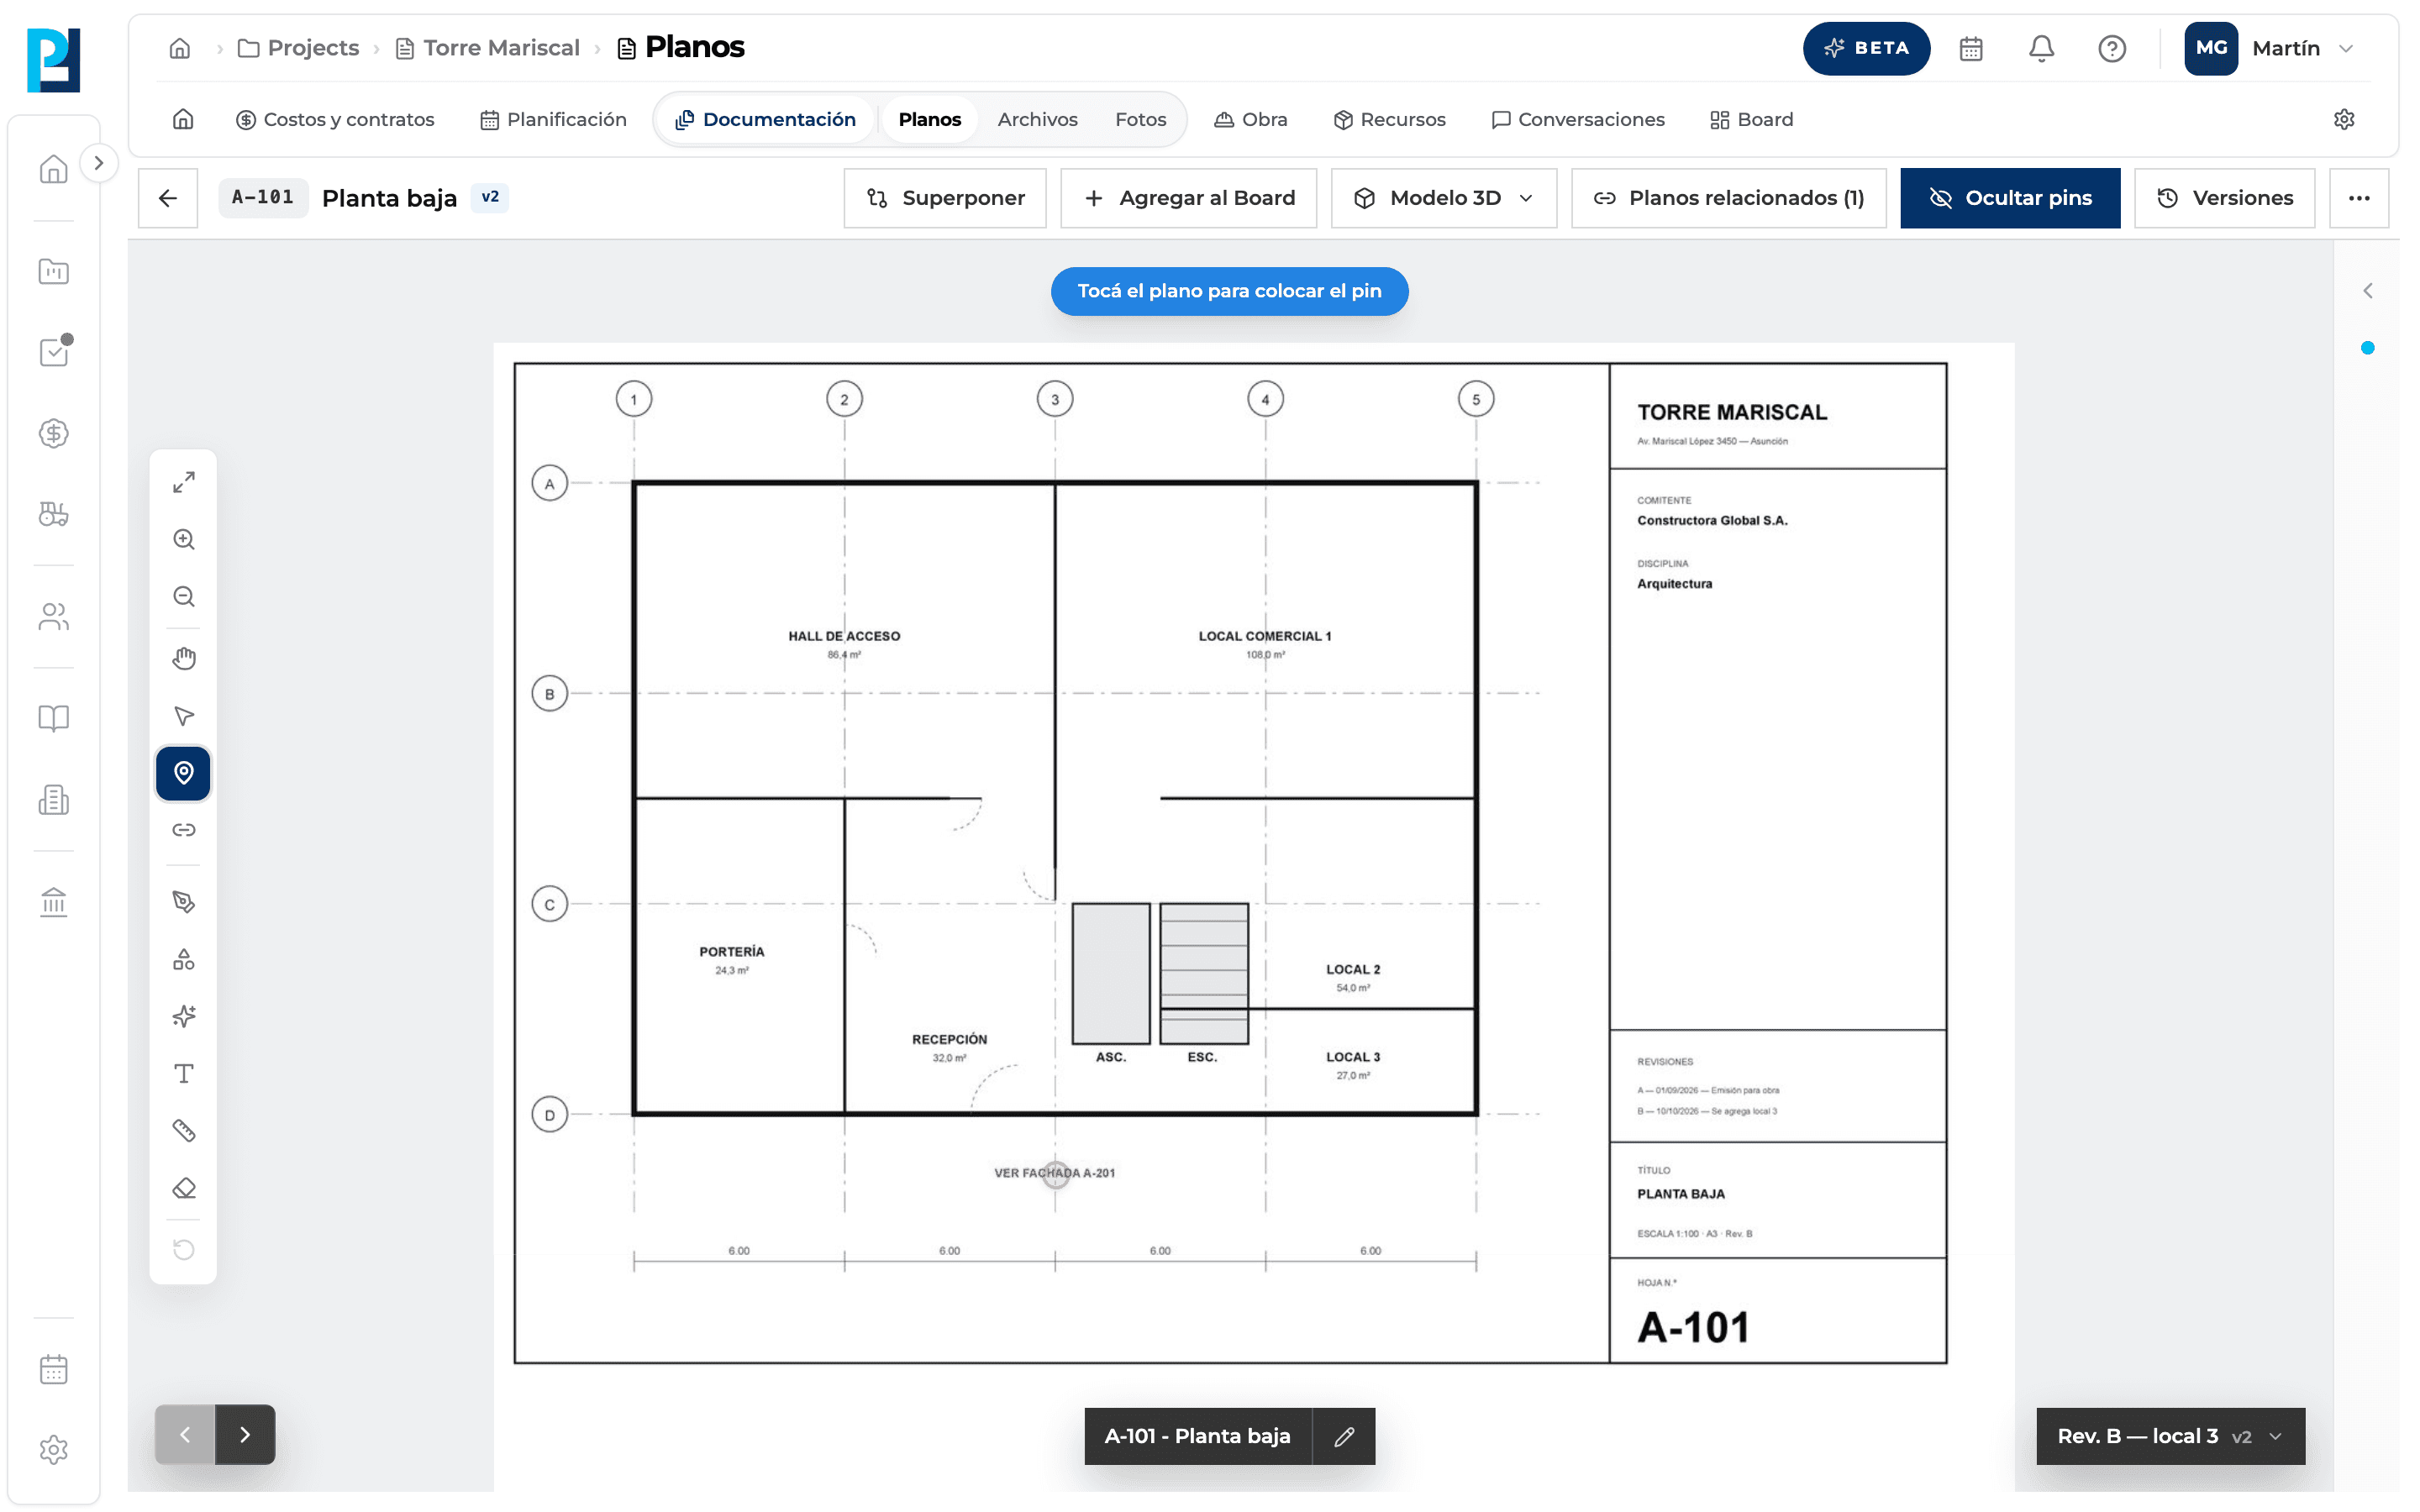Screen dimensions: 2420x1512
Task: Open the help question mark icon
Action: click(x=2111, y=48)
